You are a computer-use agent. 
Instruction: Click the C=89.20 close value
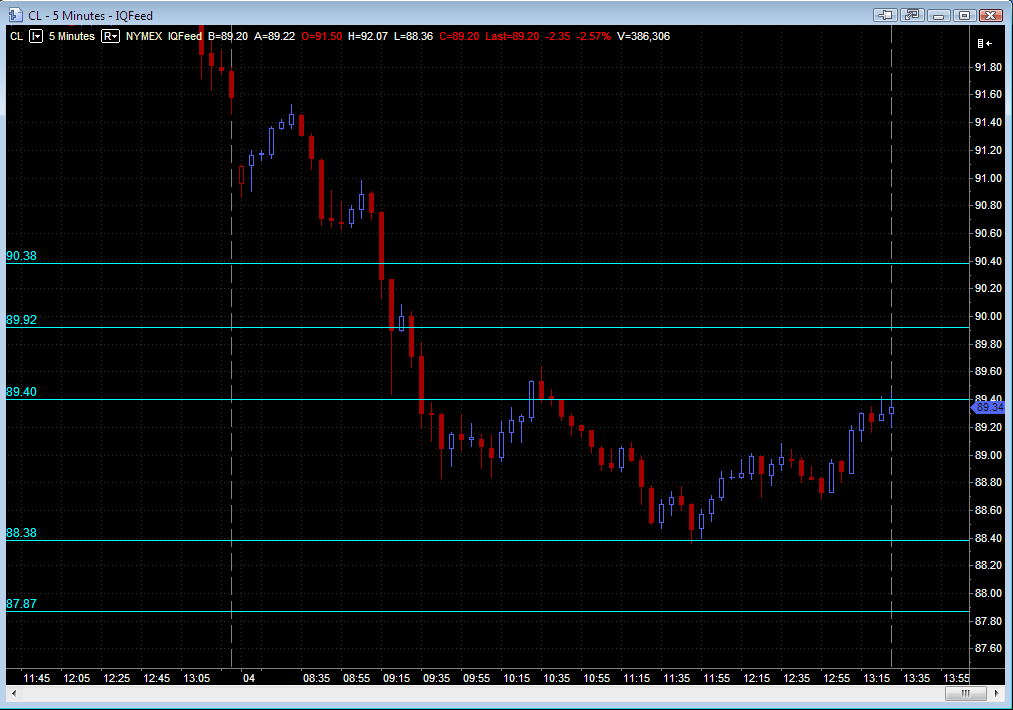(x=459, y=36)
